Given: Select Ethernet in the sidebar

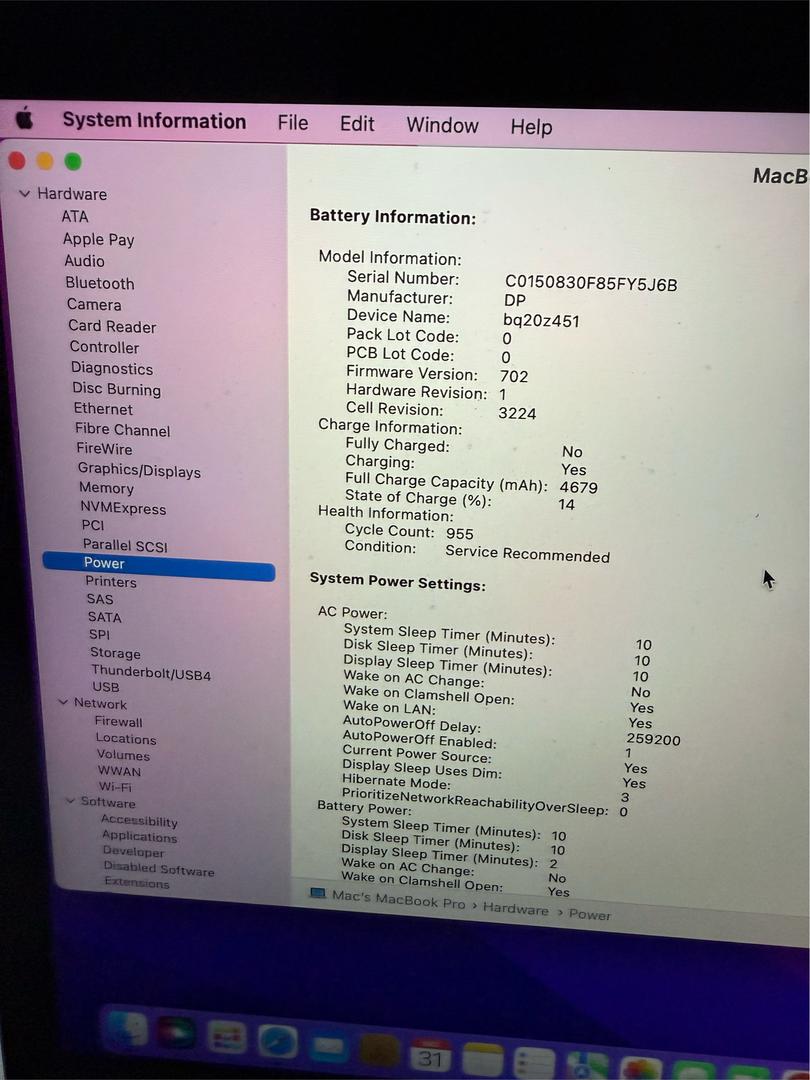Looking at the screenshot, I should coord(103,409).
